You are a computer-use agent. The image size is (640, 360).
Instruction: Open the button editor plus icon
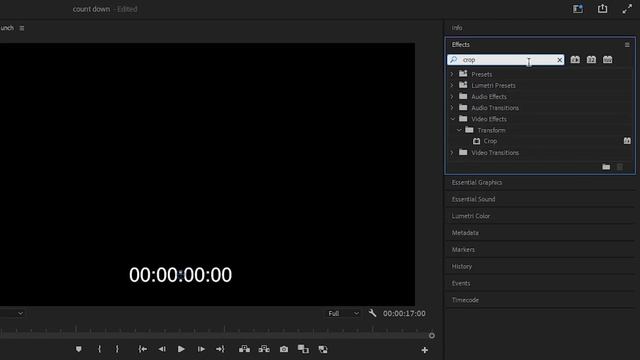[424, 350]
